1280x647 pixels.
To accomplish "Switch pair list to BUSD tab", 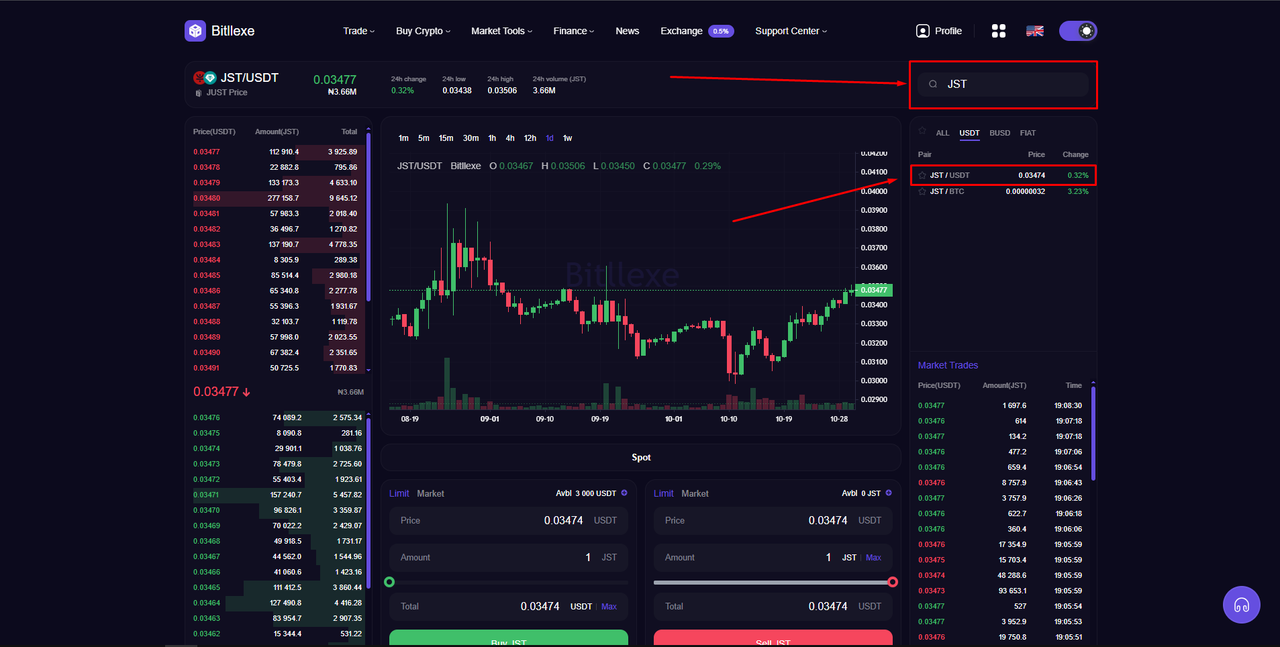I will 1000,133.
